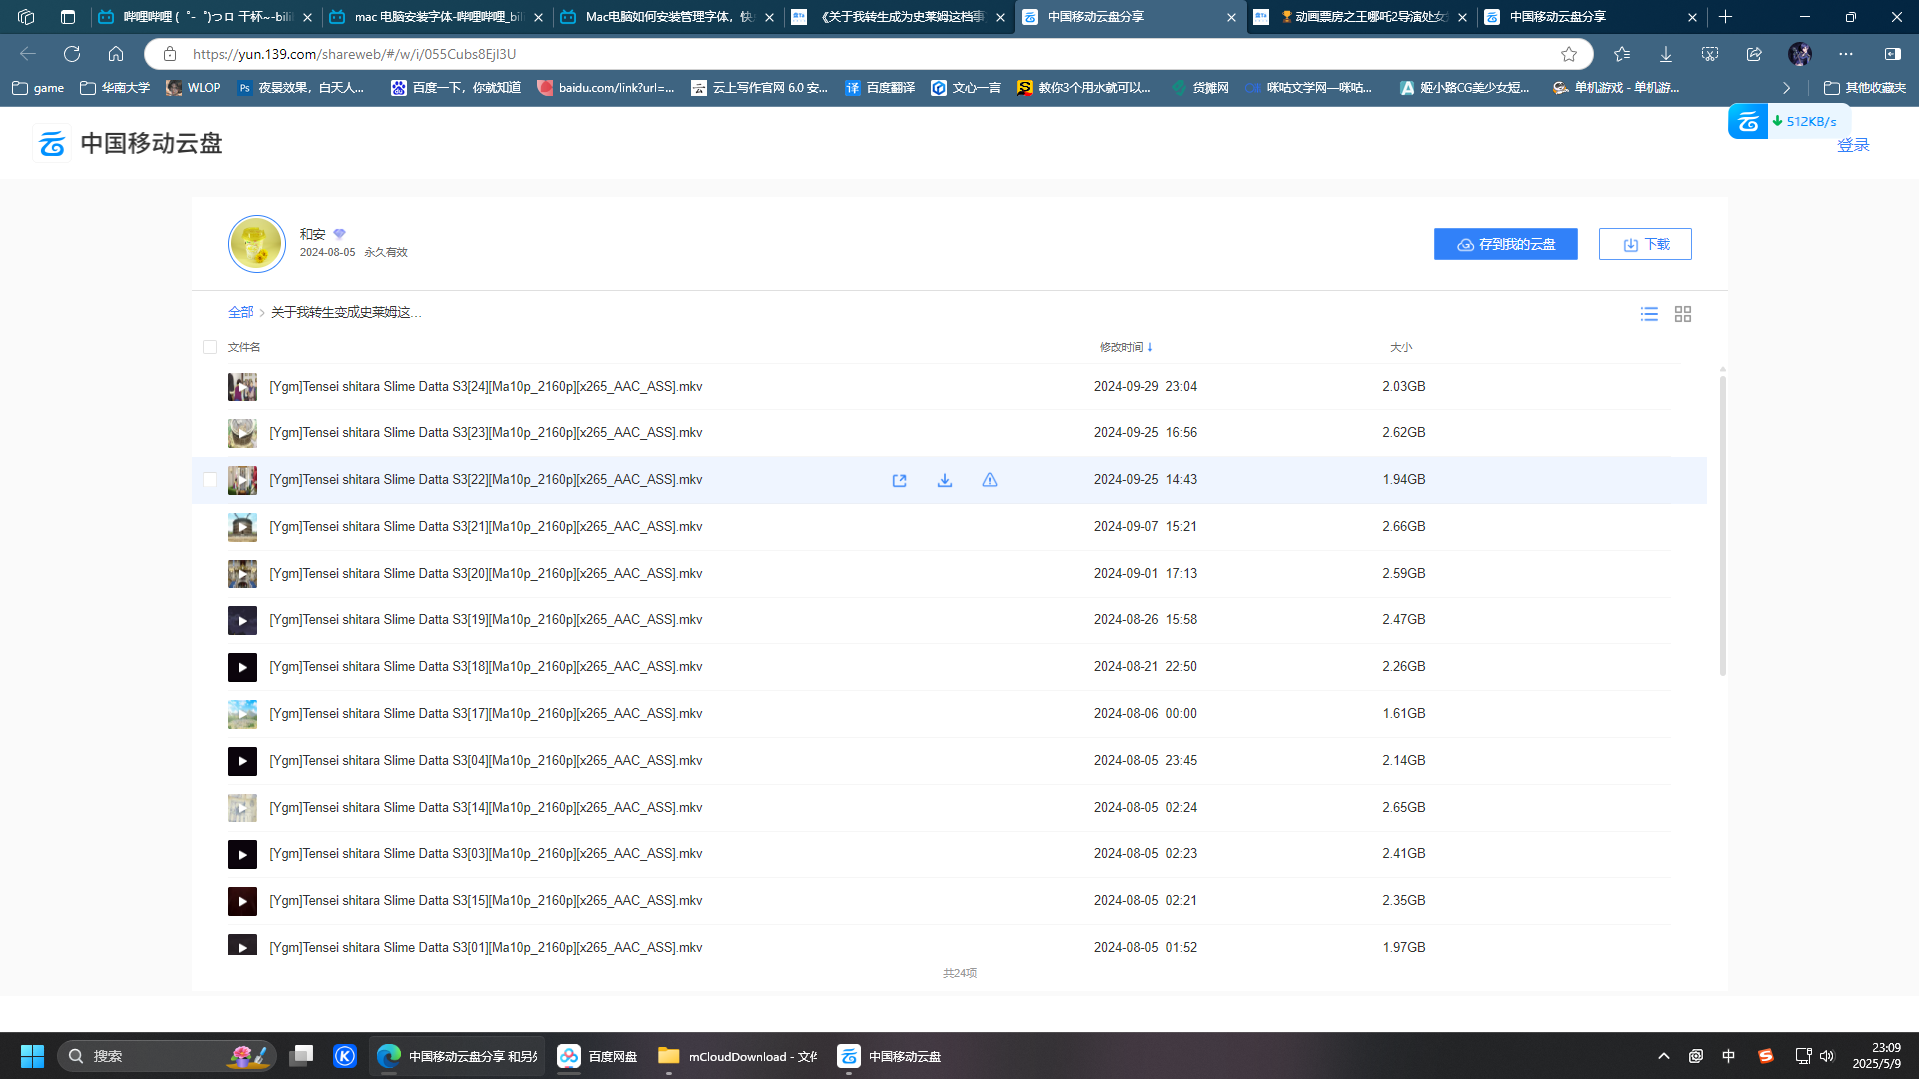The height and width of the screenshot is (1079, 1919).
Task: Switch to list view layout
Action: (1649, 314)
